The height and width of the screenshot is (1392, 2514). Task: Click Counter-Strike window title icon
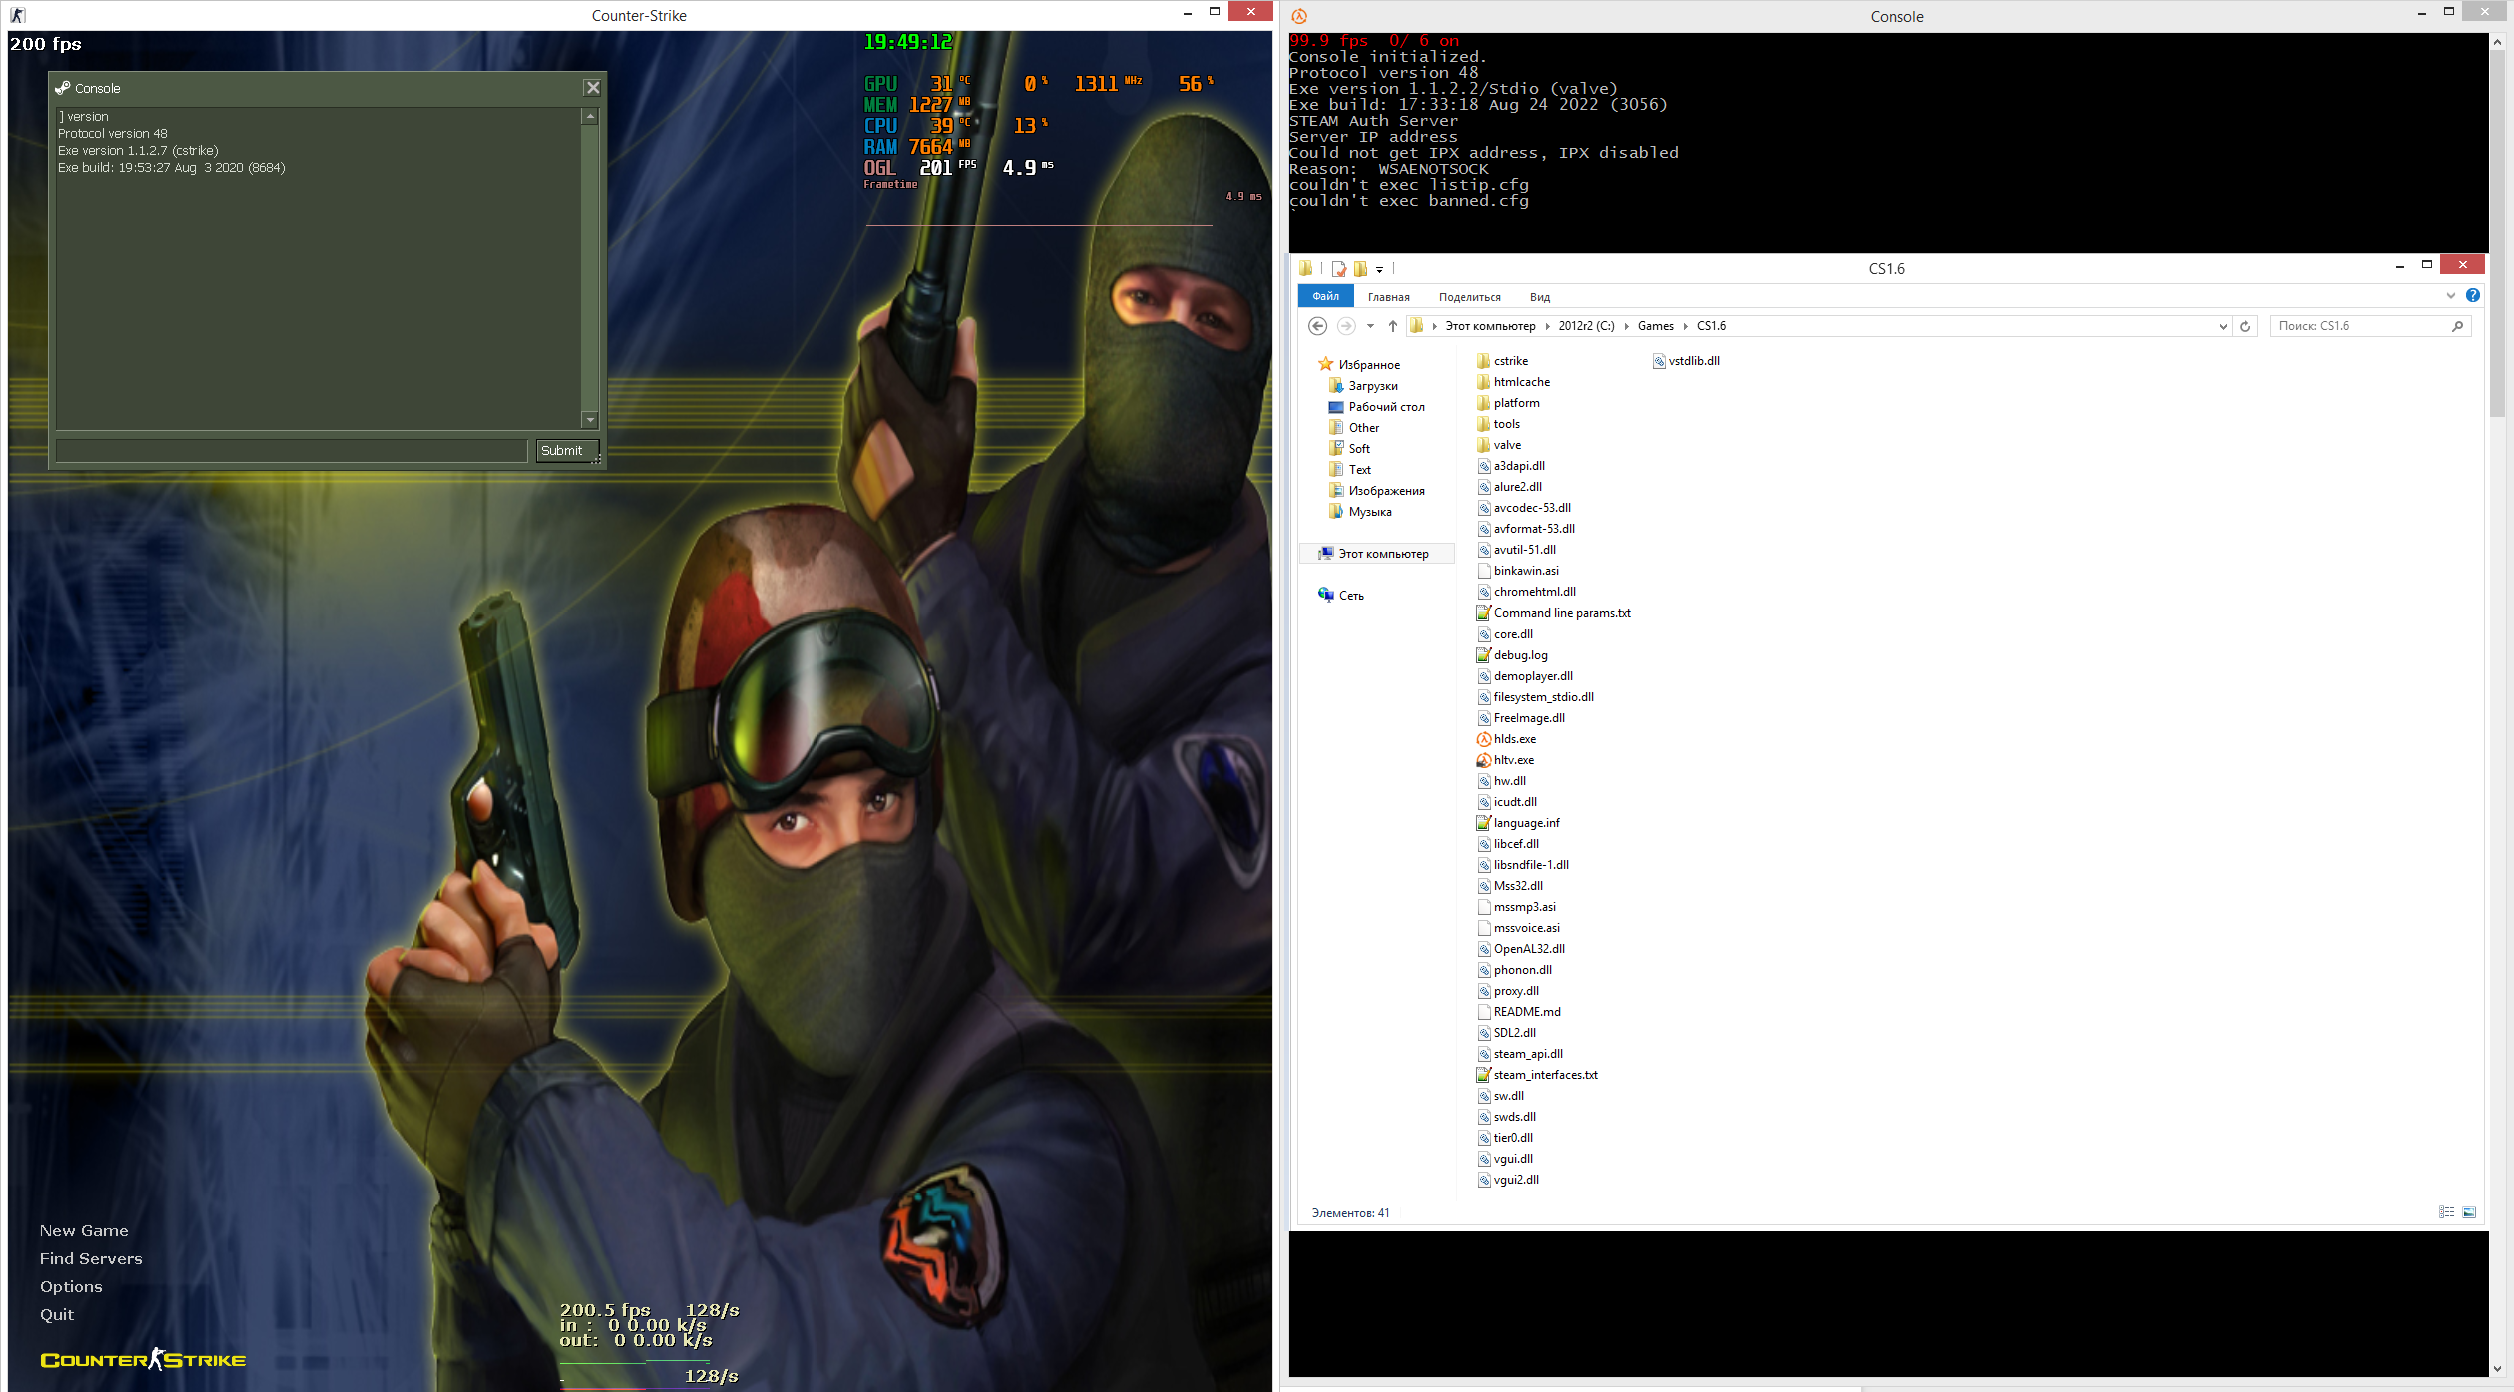pos(18,15)
